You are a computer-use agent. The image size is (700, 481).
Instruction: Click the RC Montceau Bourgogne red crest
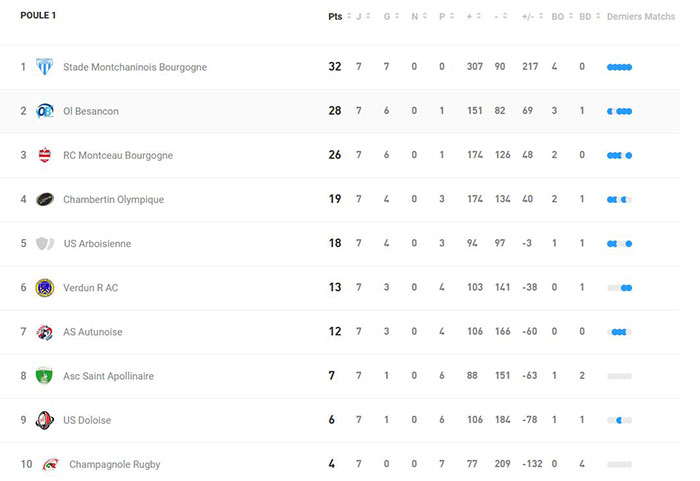45,155
